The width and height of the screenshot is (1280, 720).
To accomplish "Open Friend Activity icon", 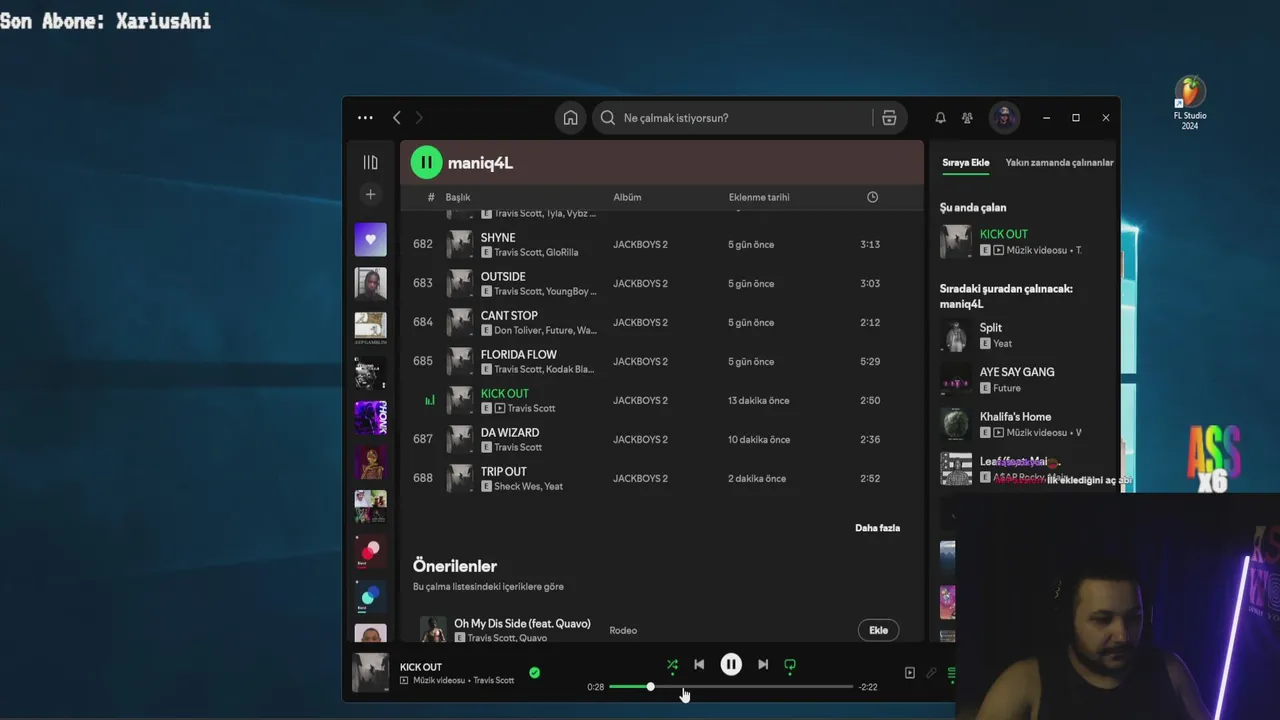I will 967,118.
